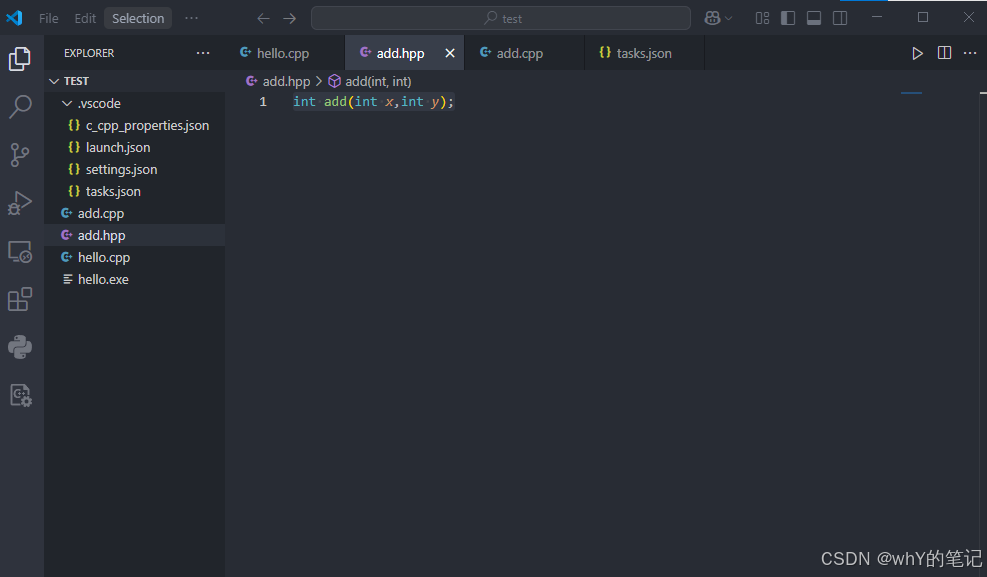
Task: Click line number 1 in gutter
Action: click(x=263, y=101)
